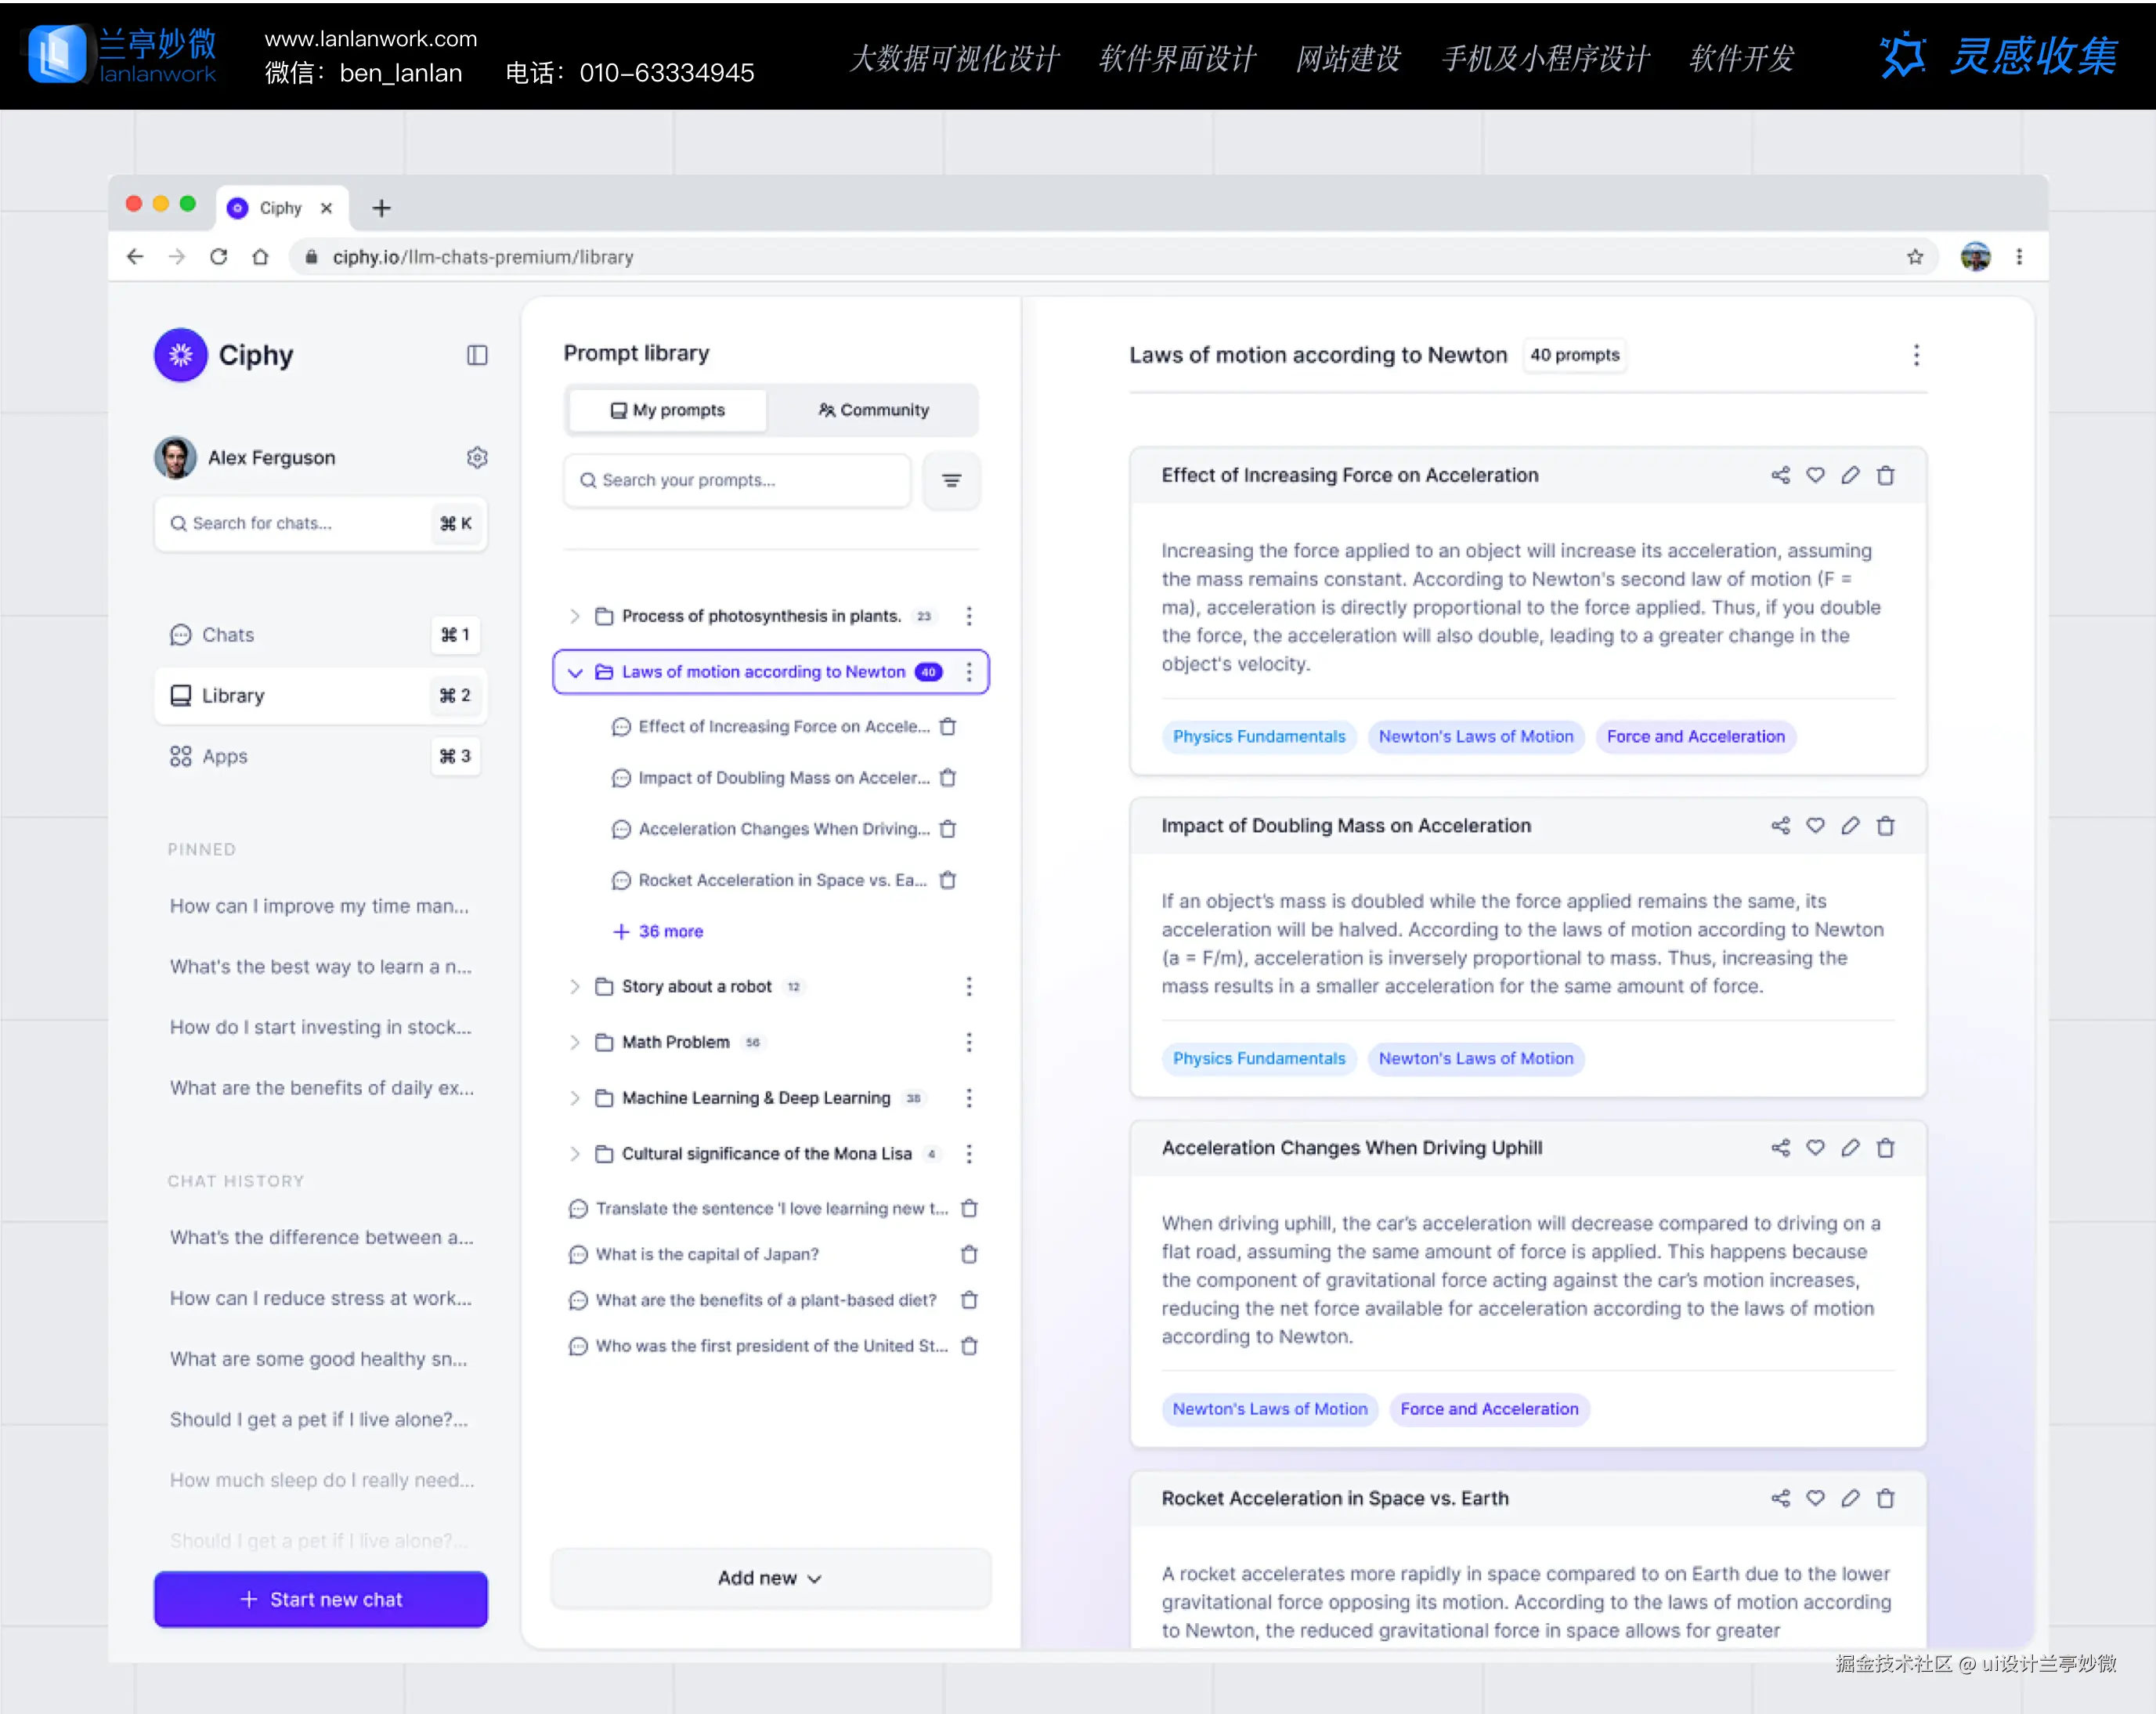This screenshot has width=2156, height=1714.
Task: Open Library in the sidebar
Action: click(320, 695)
